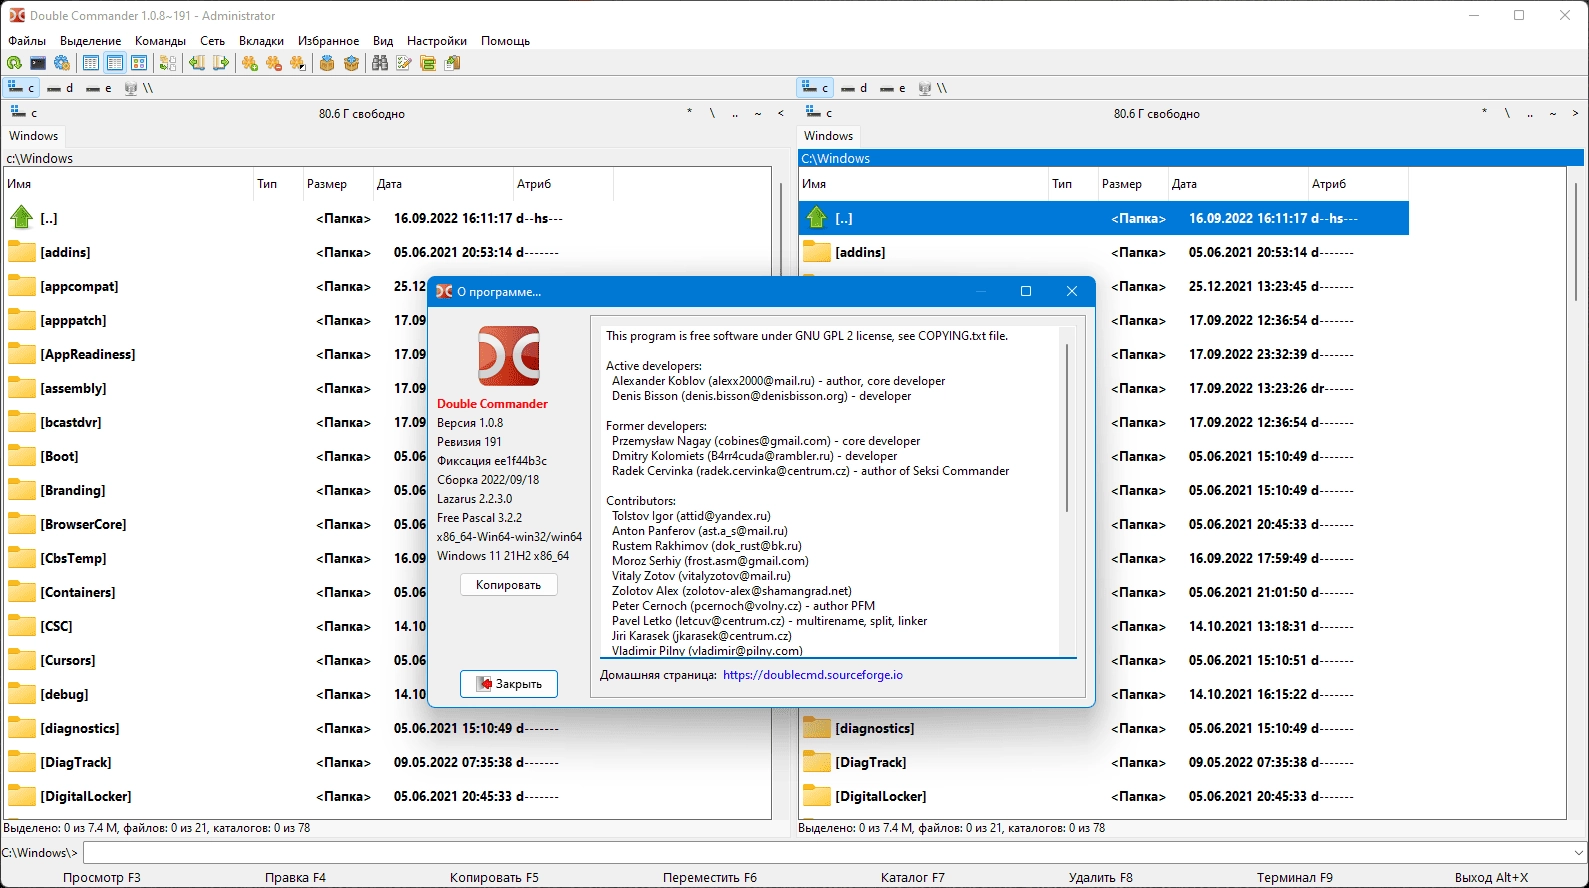The image size is (1589, 888).
Task: Click the Refresh panel toolbar icon
Action: click(14, 63)
